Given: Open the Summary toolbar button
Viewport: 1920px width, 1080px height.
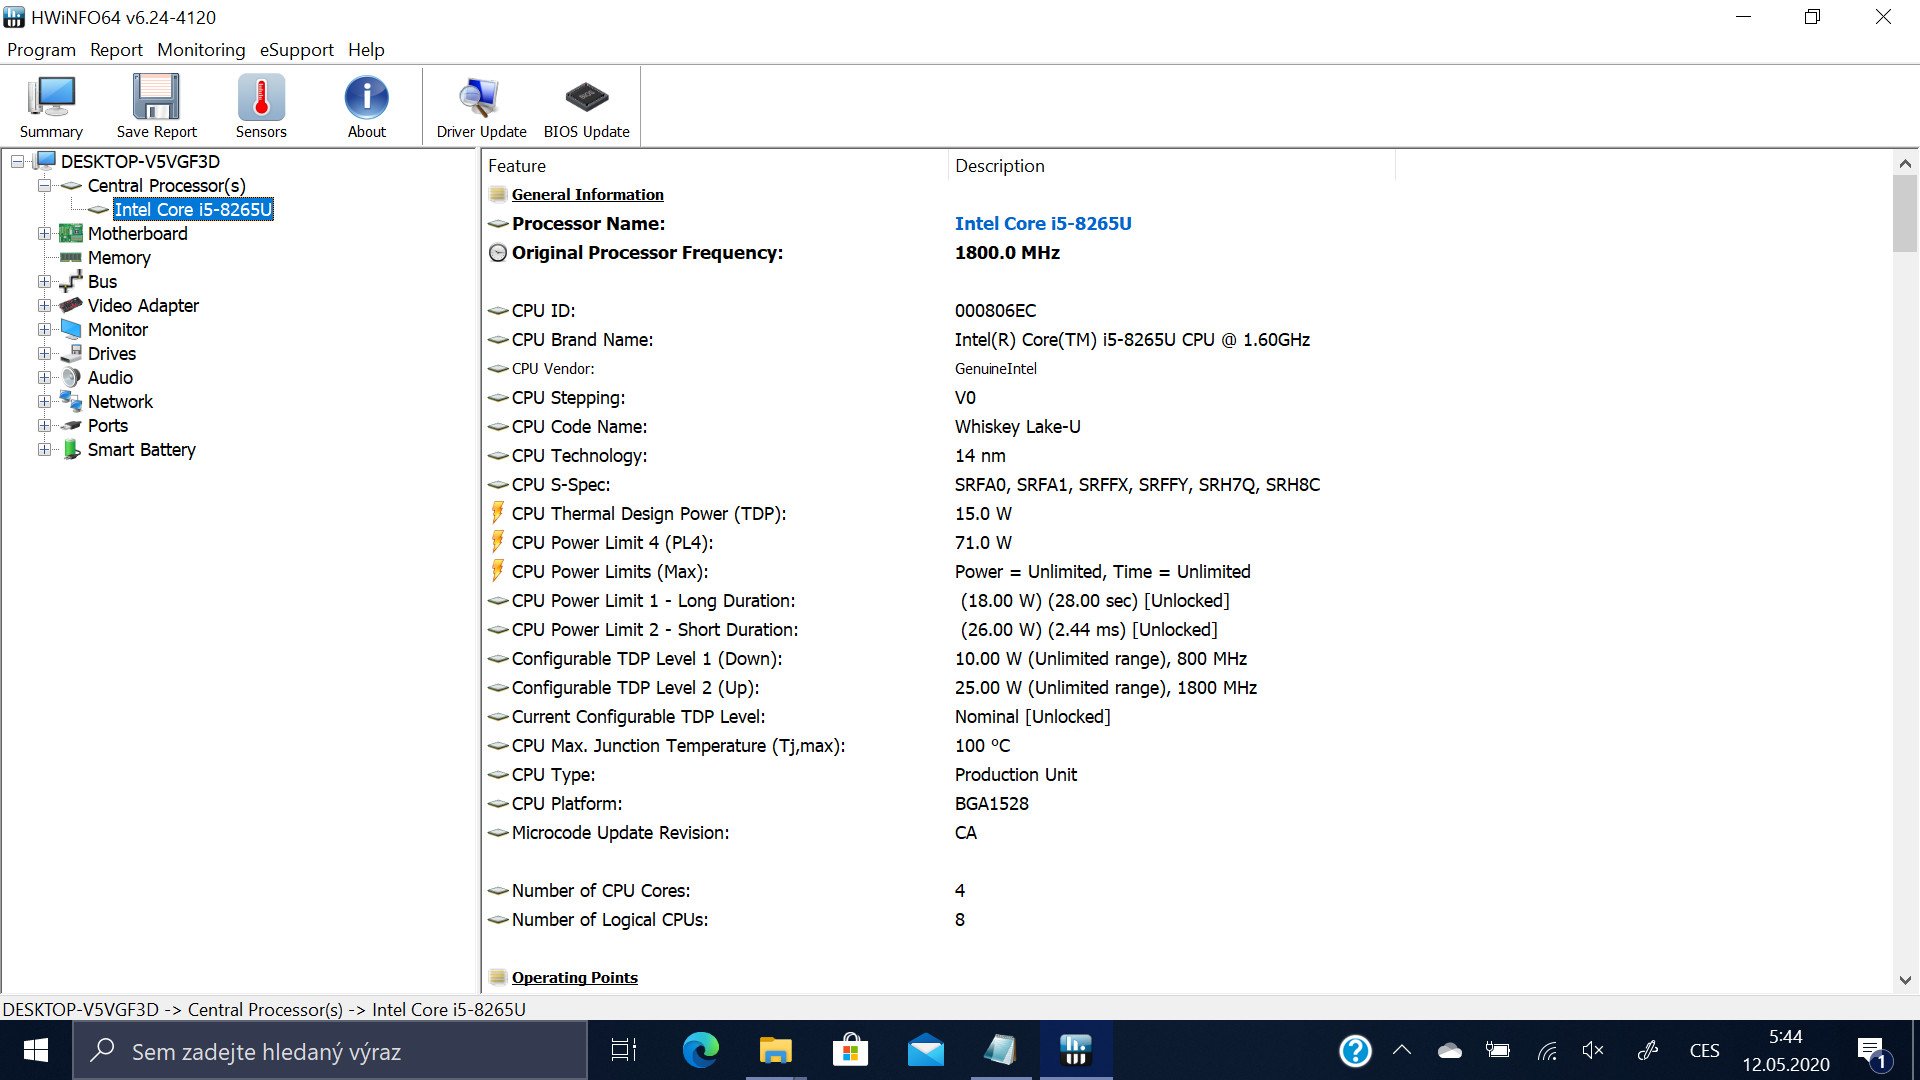Looking at the screenshot, I should [x=51, y=107].
